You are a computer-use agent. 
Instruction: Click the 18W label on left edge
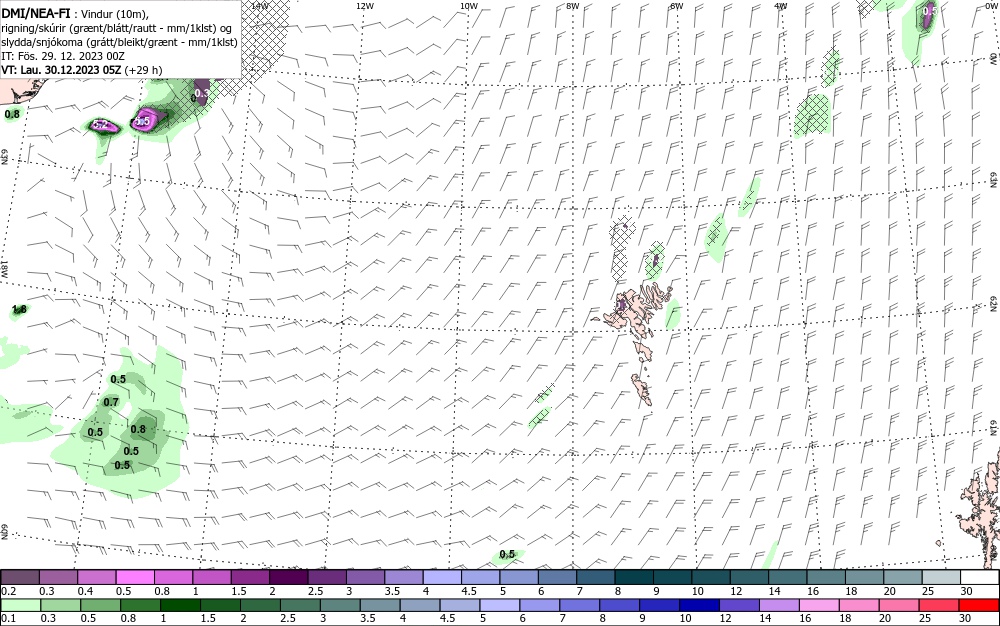coord(4,268)
